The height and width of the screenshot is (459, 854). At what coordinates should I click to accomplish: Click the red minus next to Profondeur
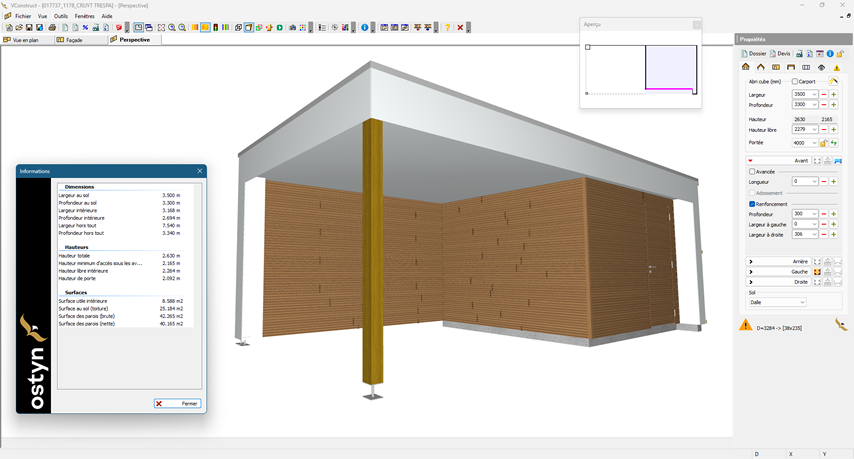click(823, 105)
